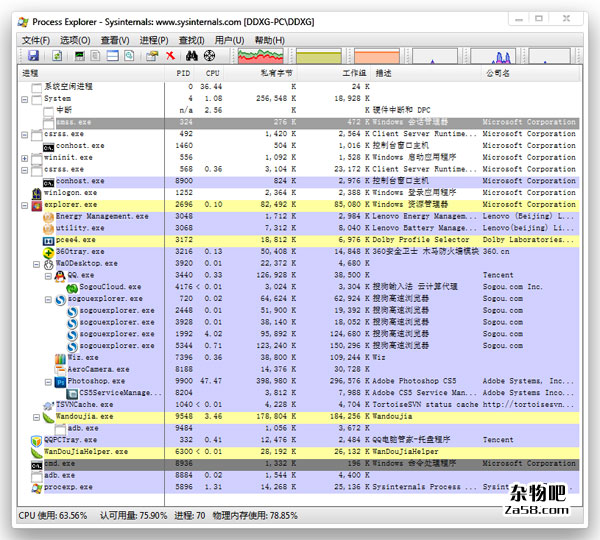Expand the wininit.exe tree node

24,158
